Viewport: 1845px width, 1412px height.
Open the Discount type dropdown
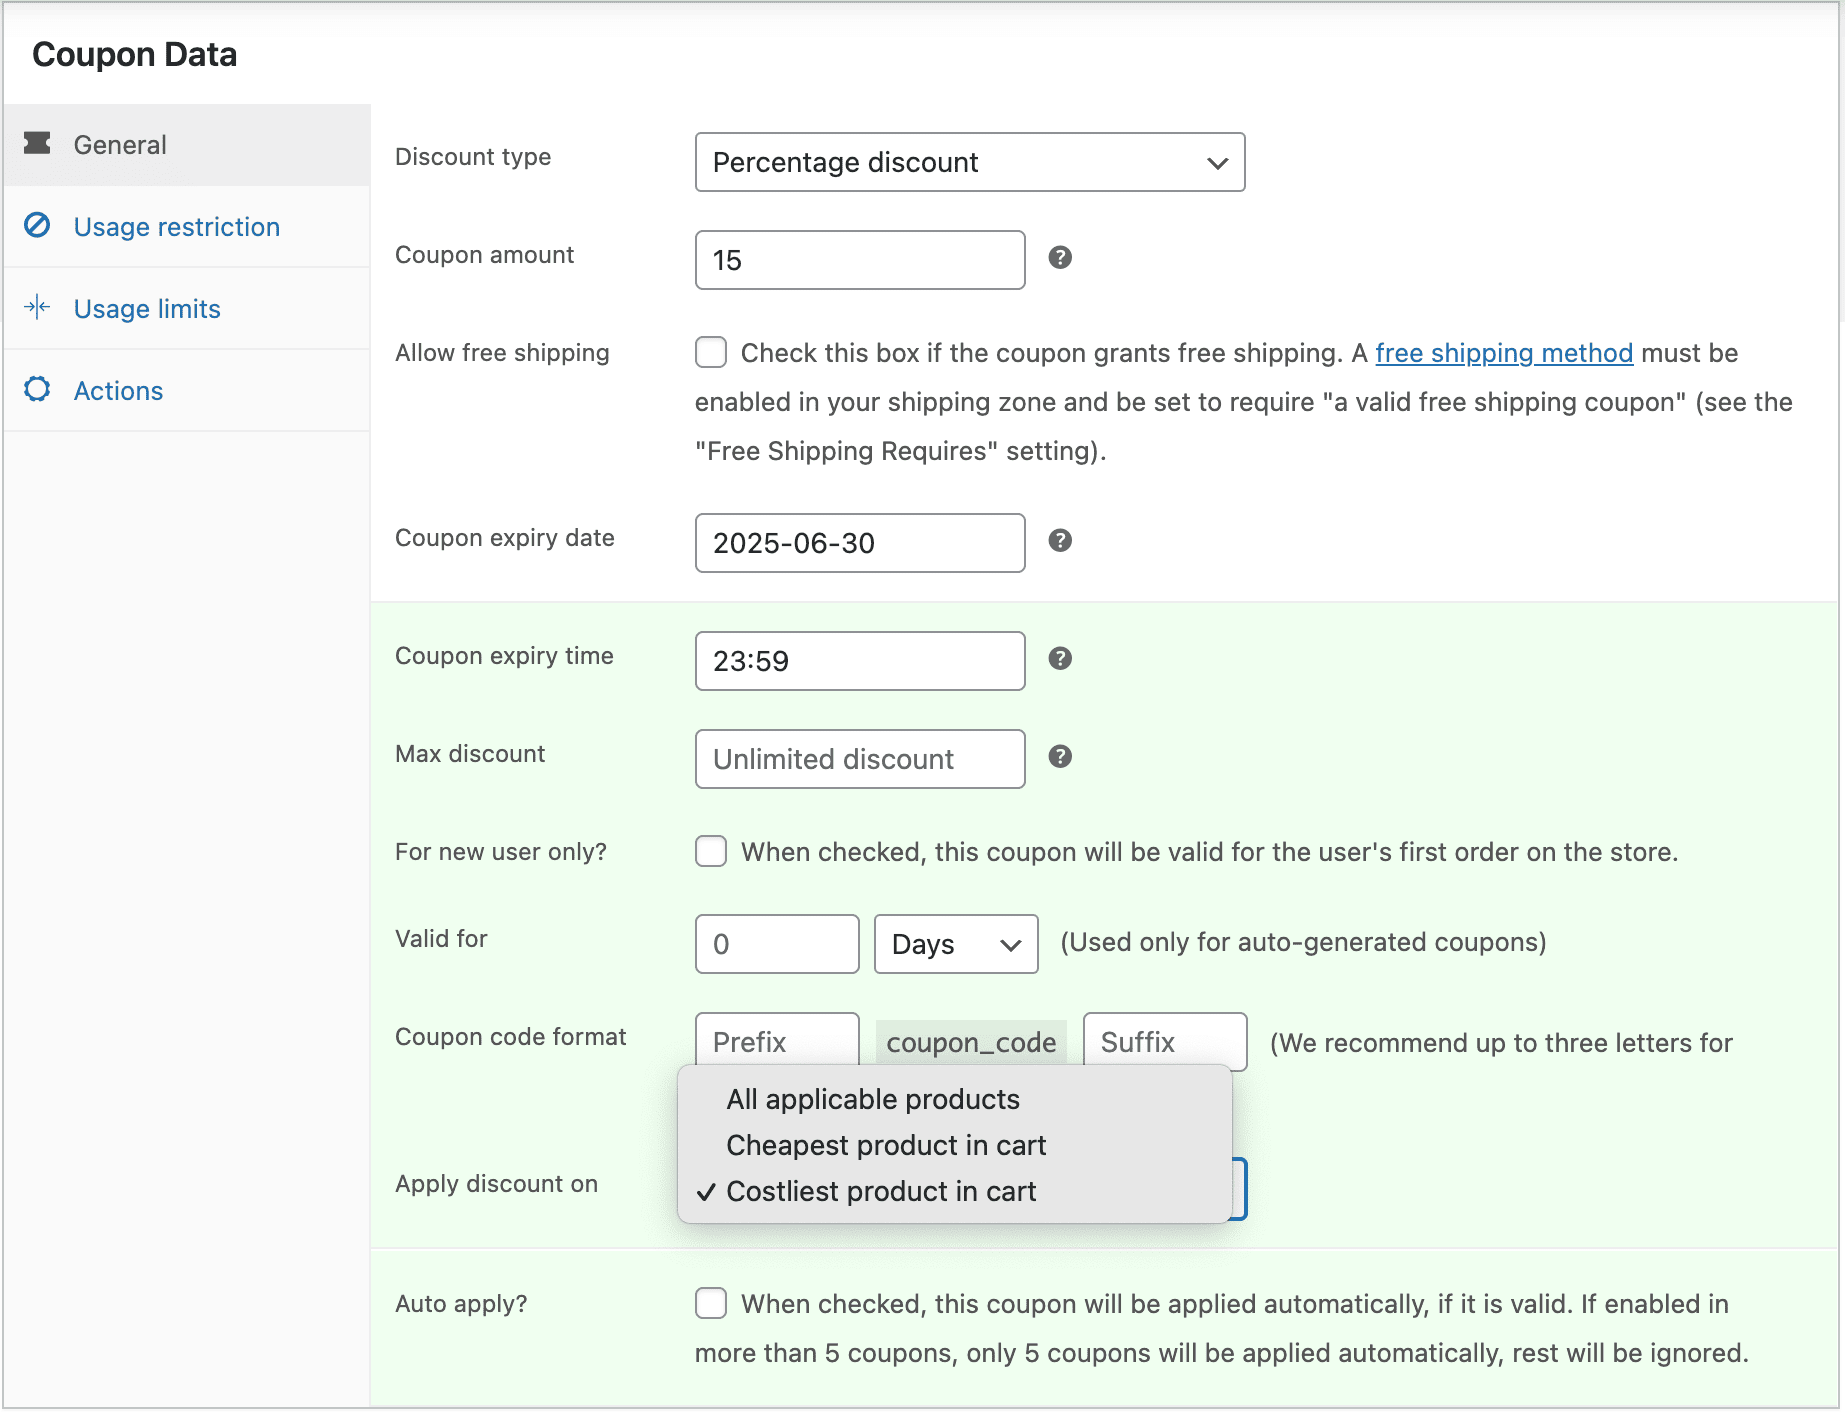969,162
